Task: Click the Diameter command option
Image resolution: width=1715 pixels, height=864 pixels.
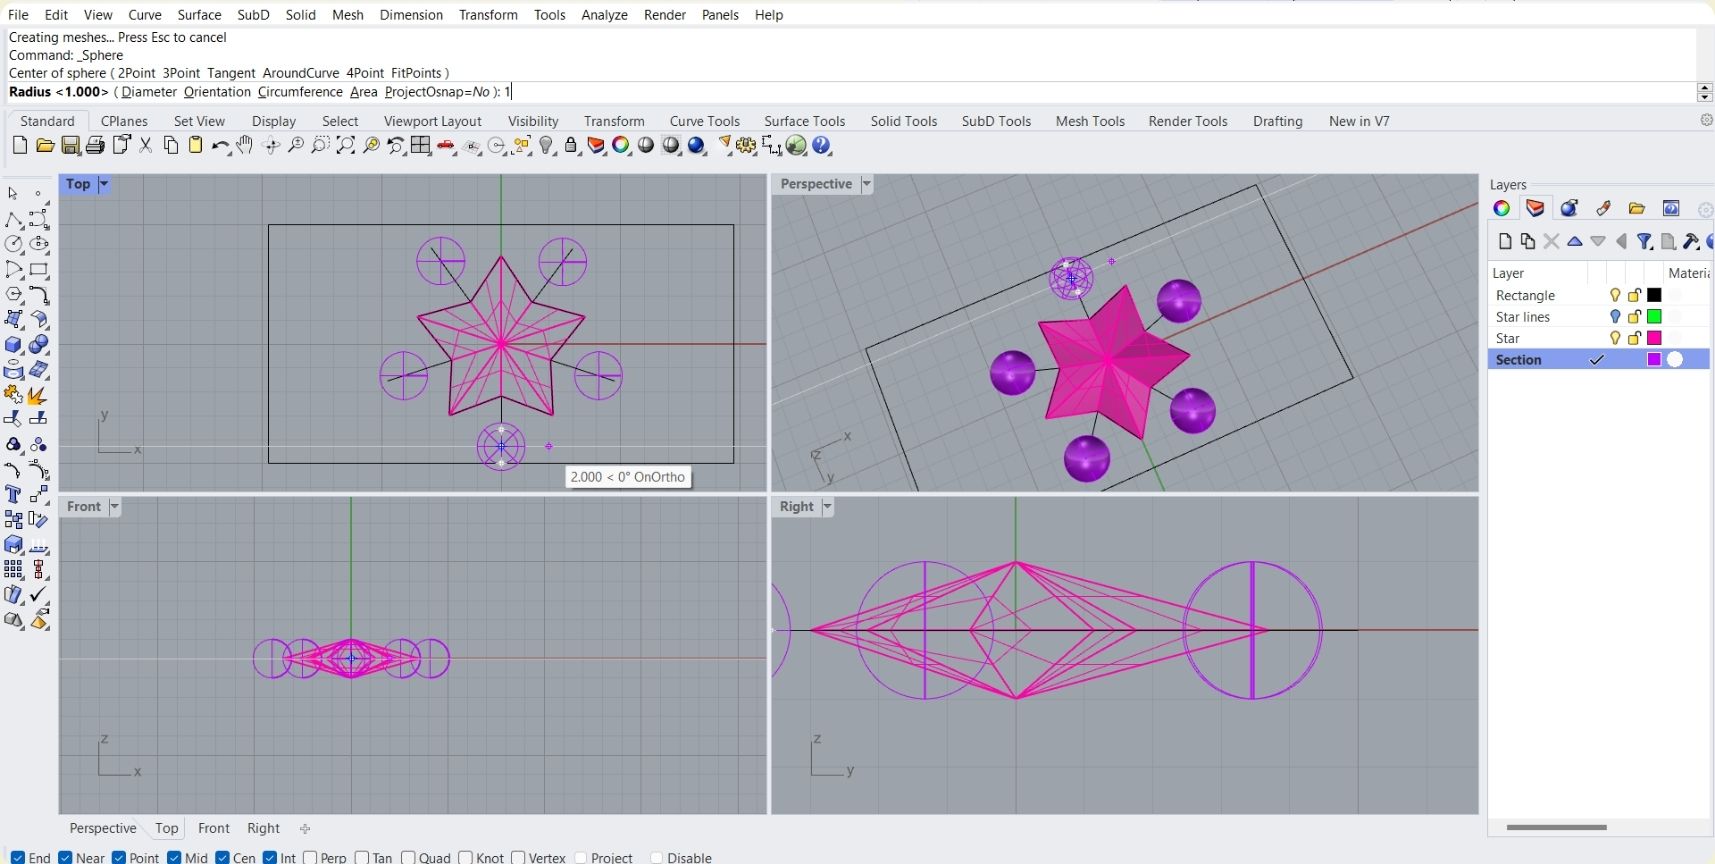Action: click(149, 92)
